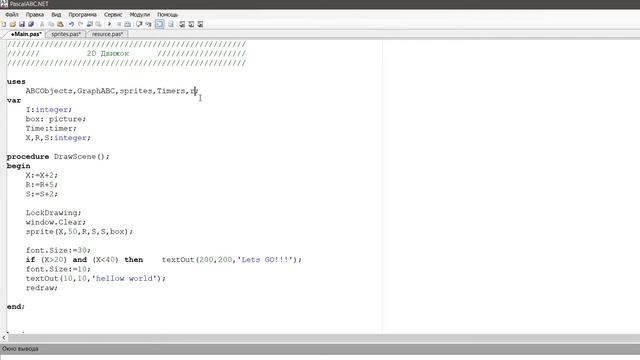Click the 'box: picture;' declaration
The image size is (640, 360).
[56, 119]
